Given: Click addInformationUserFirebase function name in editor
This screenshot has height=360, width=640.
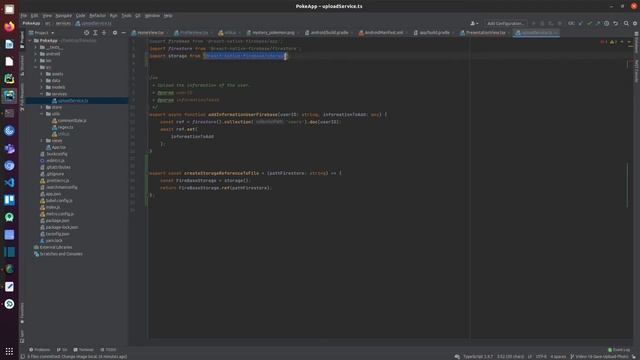Looking at the screenshot, I should tap(242, 115).
